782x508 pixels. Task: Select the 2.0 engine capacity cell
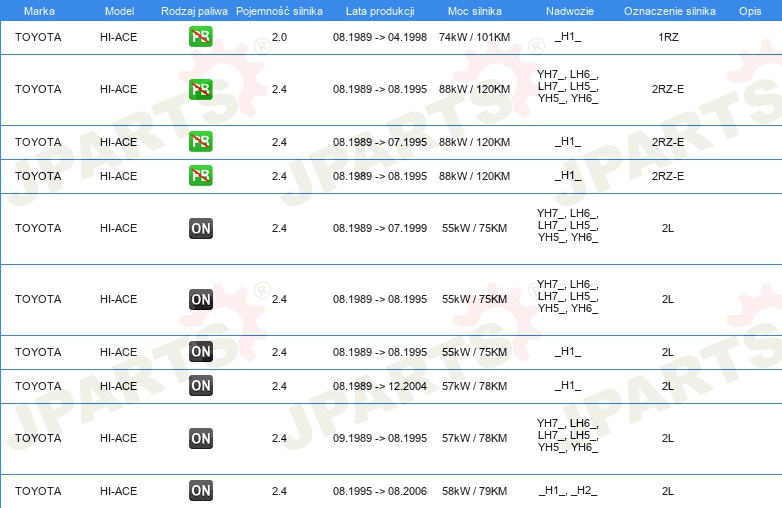click(279, 37)
